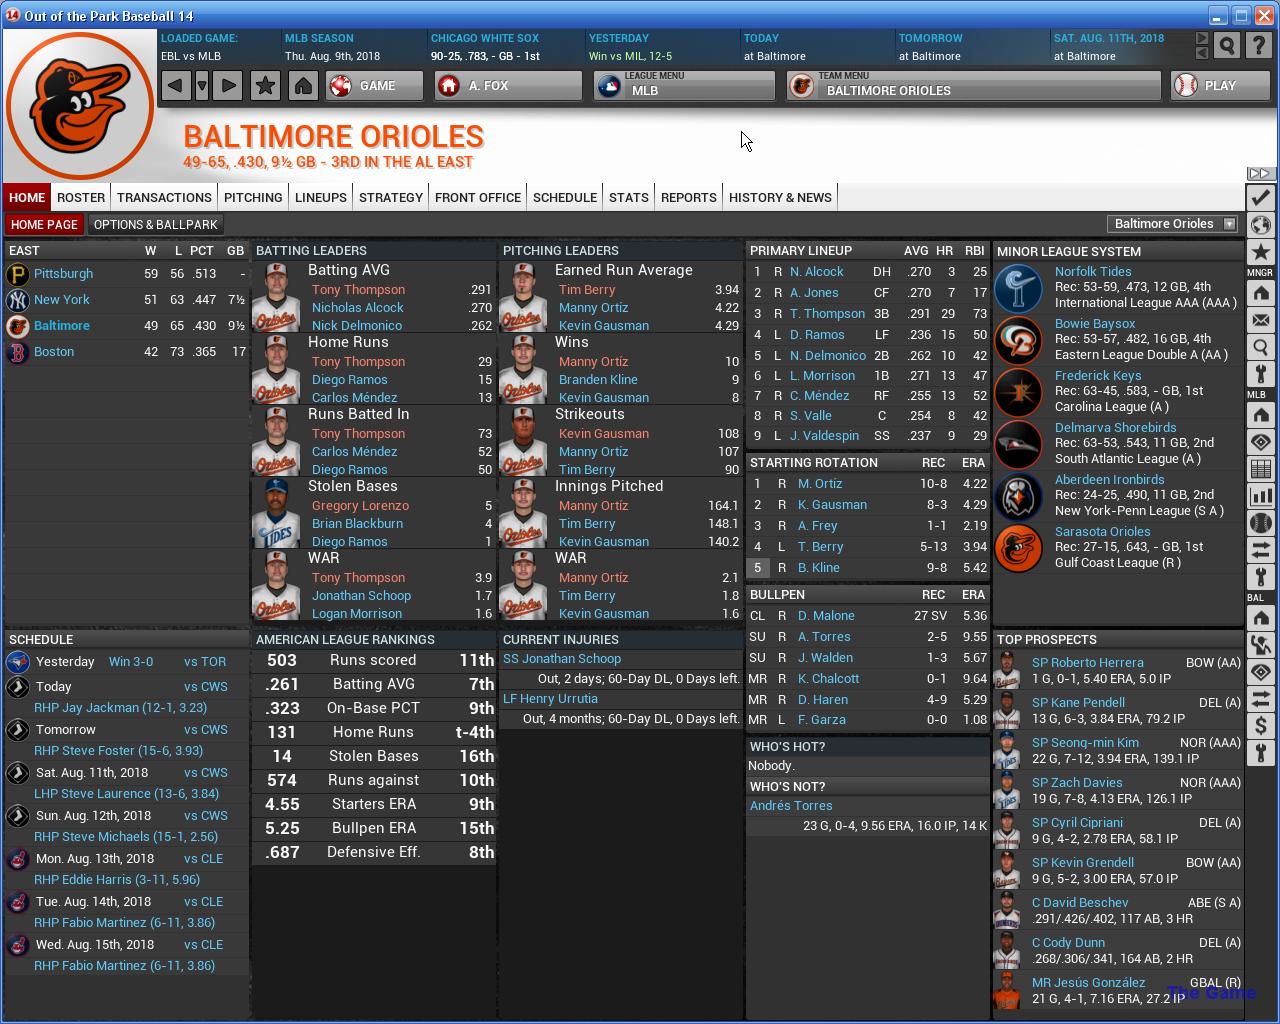Open the Norfolk Tides affiliate link
Viewport: 1280px width, 1024px height.
tap(1093, 271)
